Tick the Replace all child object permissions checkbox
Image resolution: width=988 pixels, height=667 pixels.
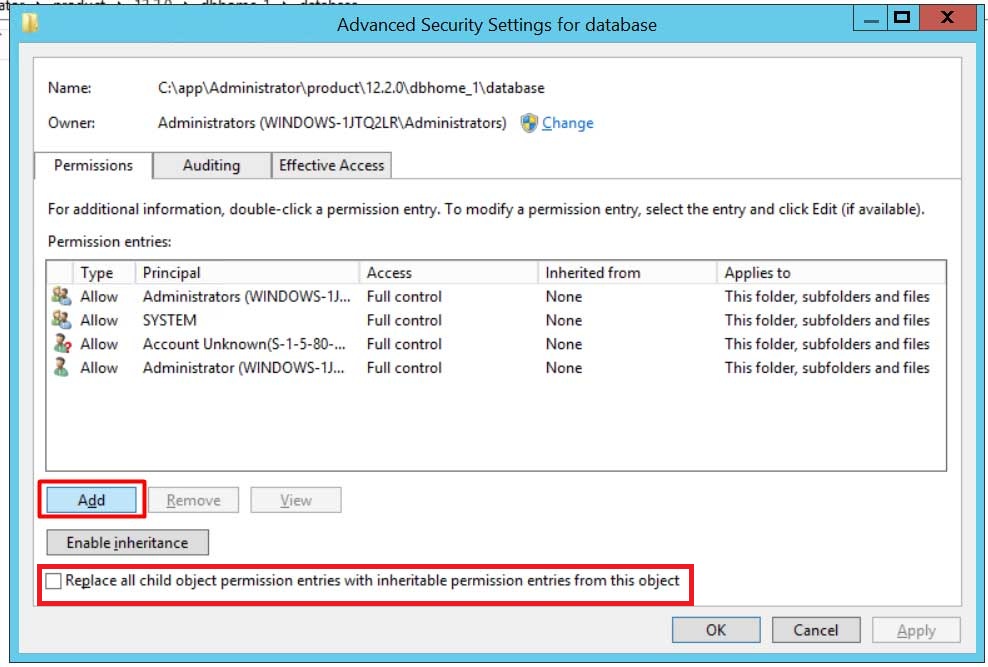pyautogui.click(x=54, y=581)
